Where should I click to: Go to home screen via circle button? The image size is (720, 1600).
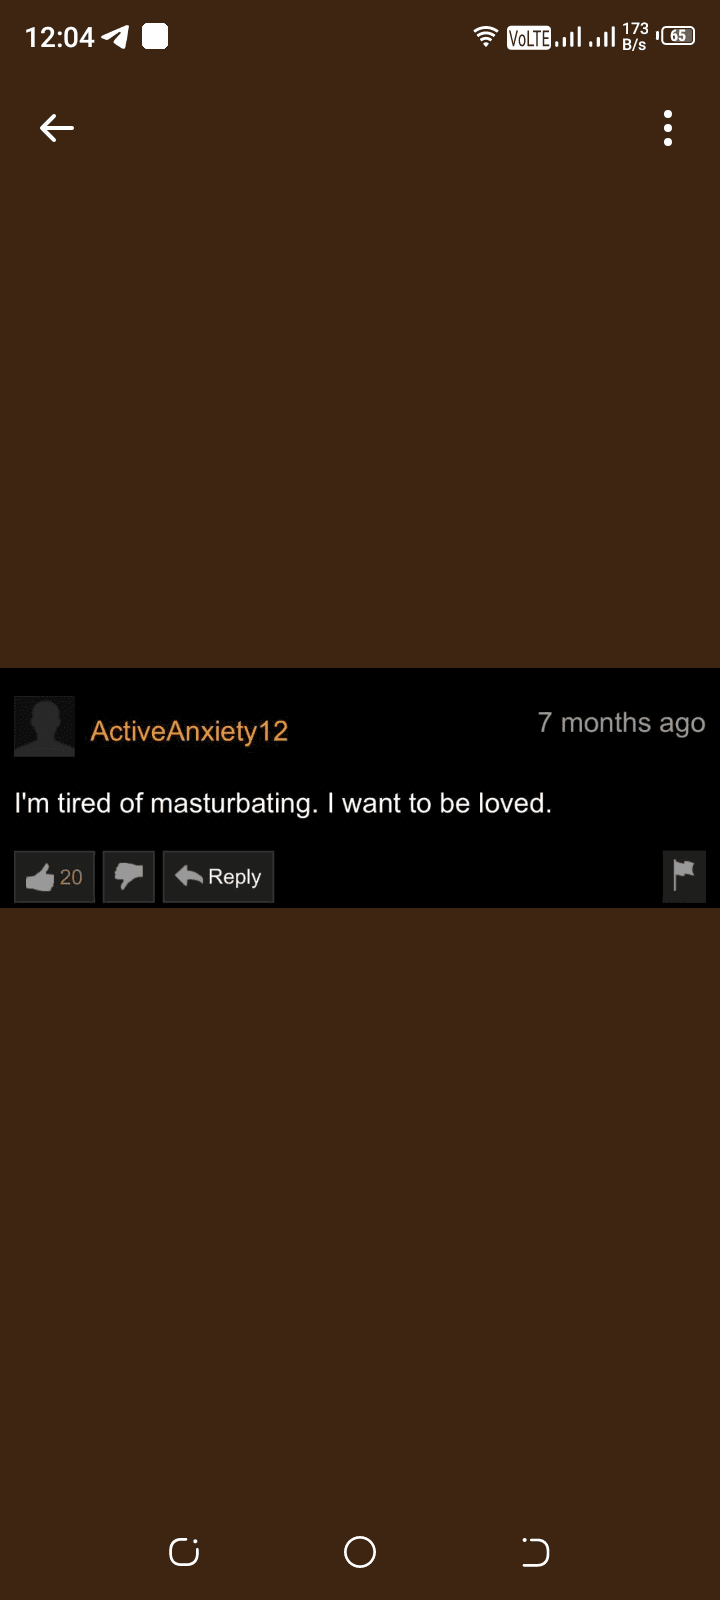[360, 1552]
